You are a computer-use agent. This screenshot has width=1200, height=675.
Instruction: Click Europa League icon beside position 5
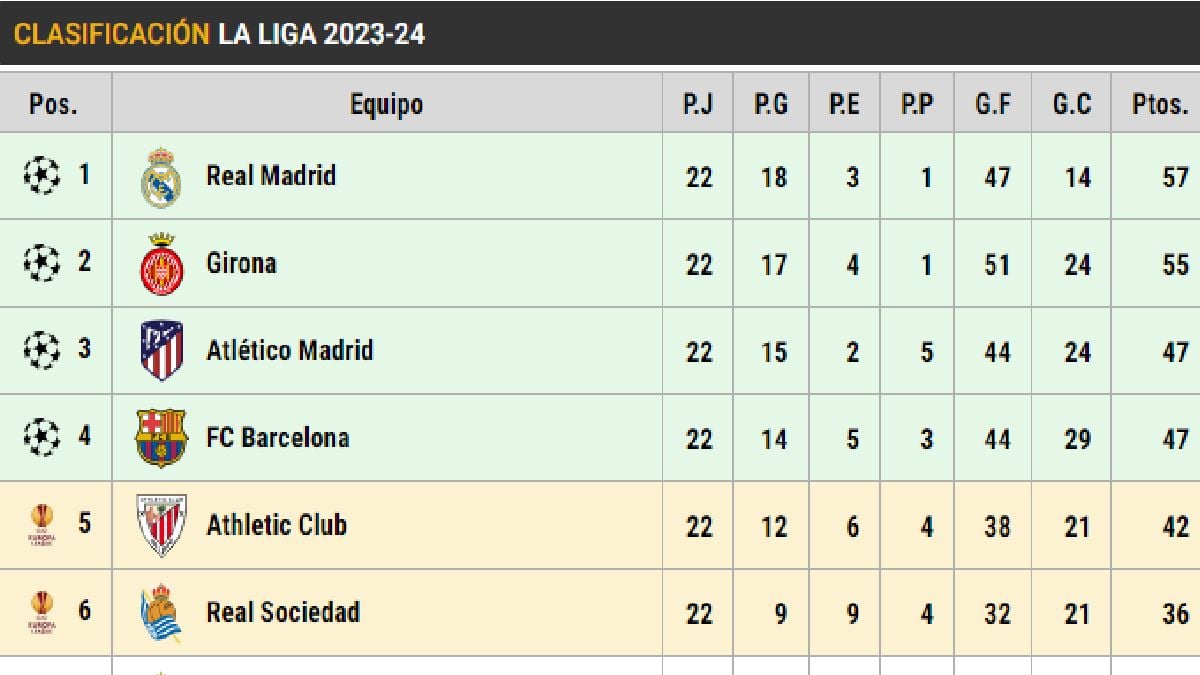click(x=42, y=525)
